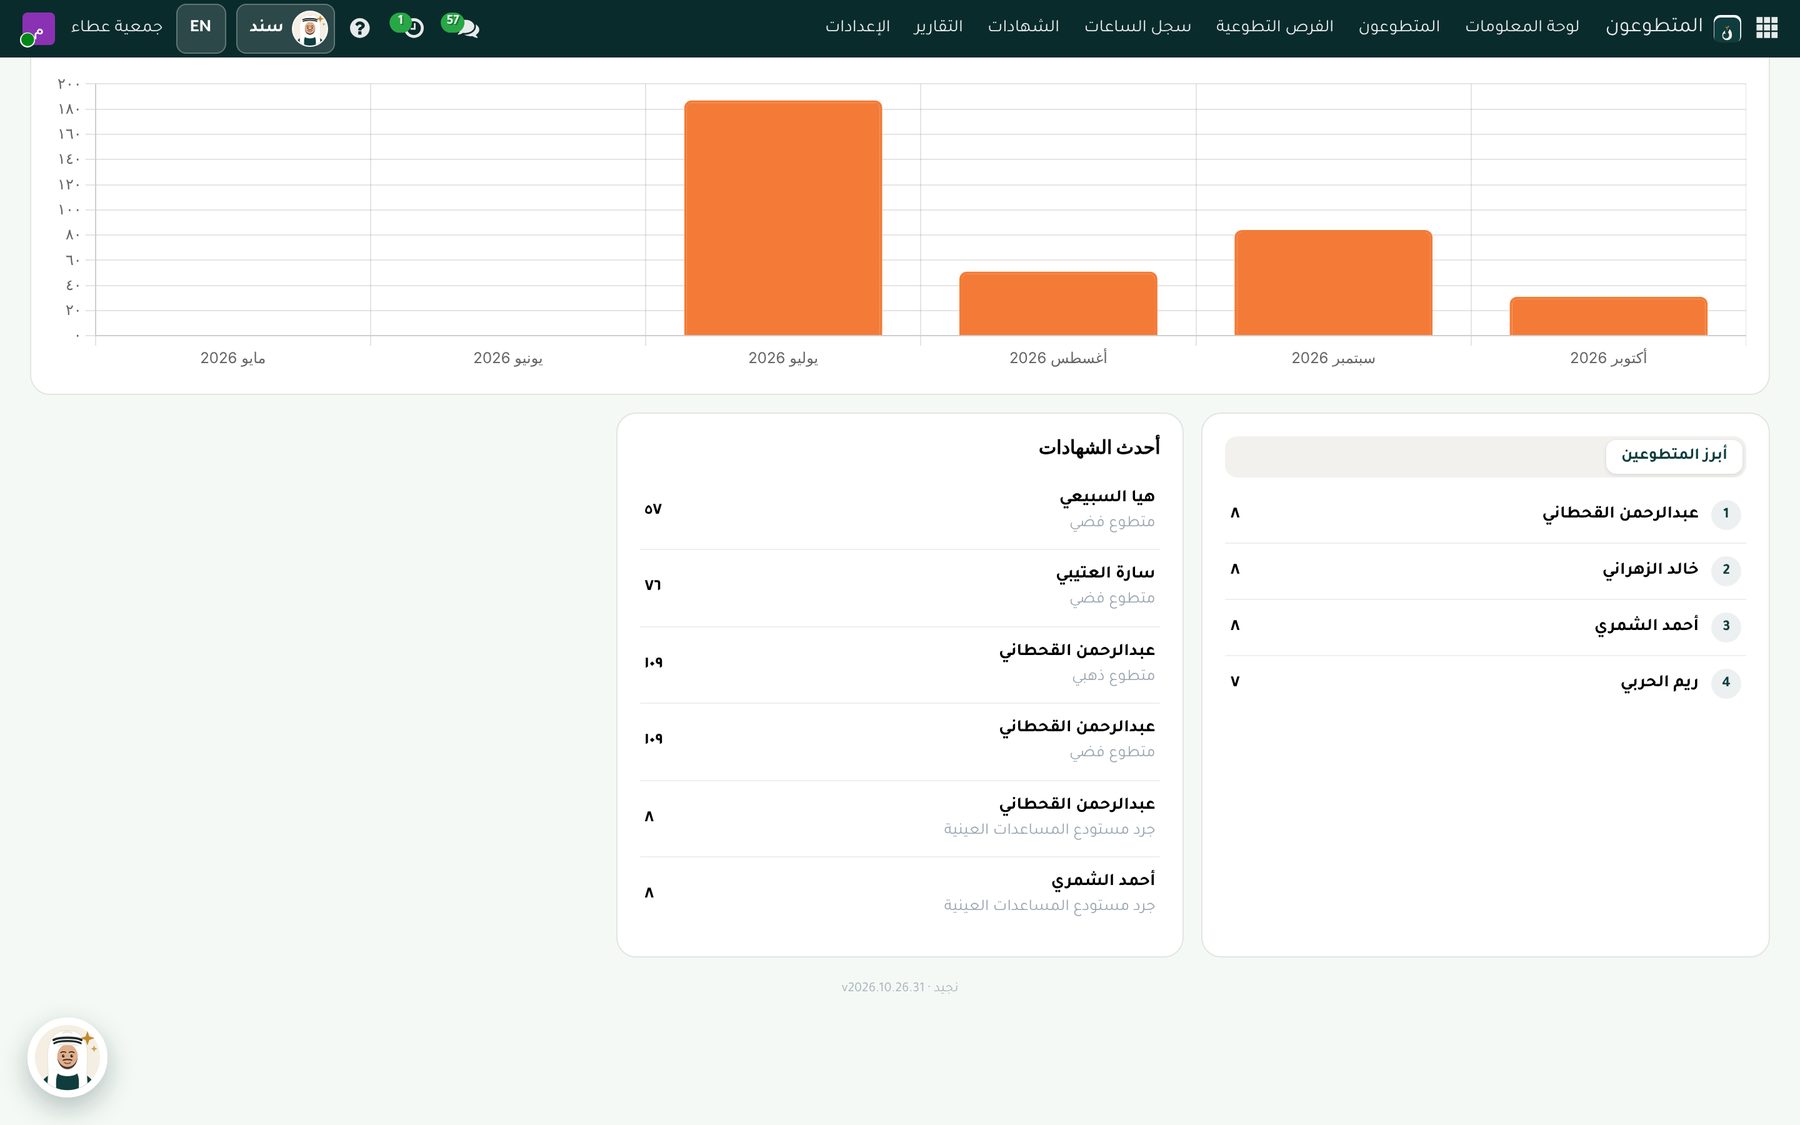Viewport: 1800px width, 1125px height.
Task: Open top volunteer عبدالرحمن القحطاني row
Action: pos(1485,514)
